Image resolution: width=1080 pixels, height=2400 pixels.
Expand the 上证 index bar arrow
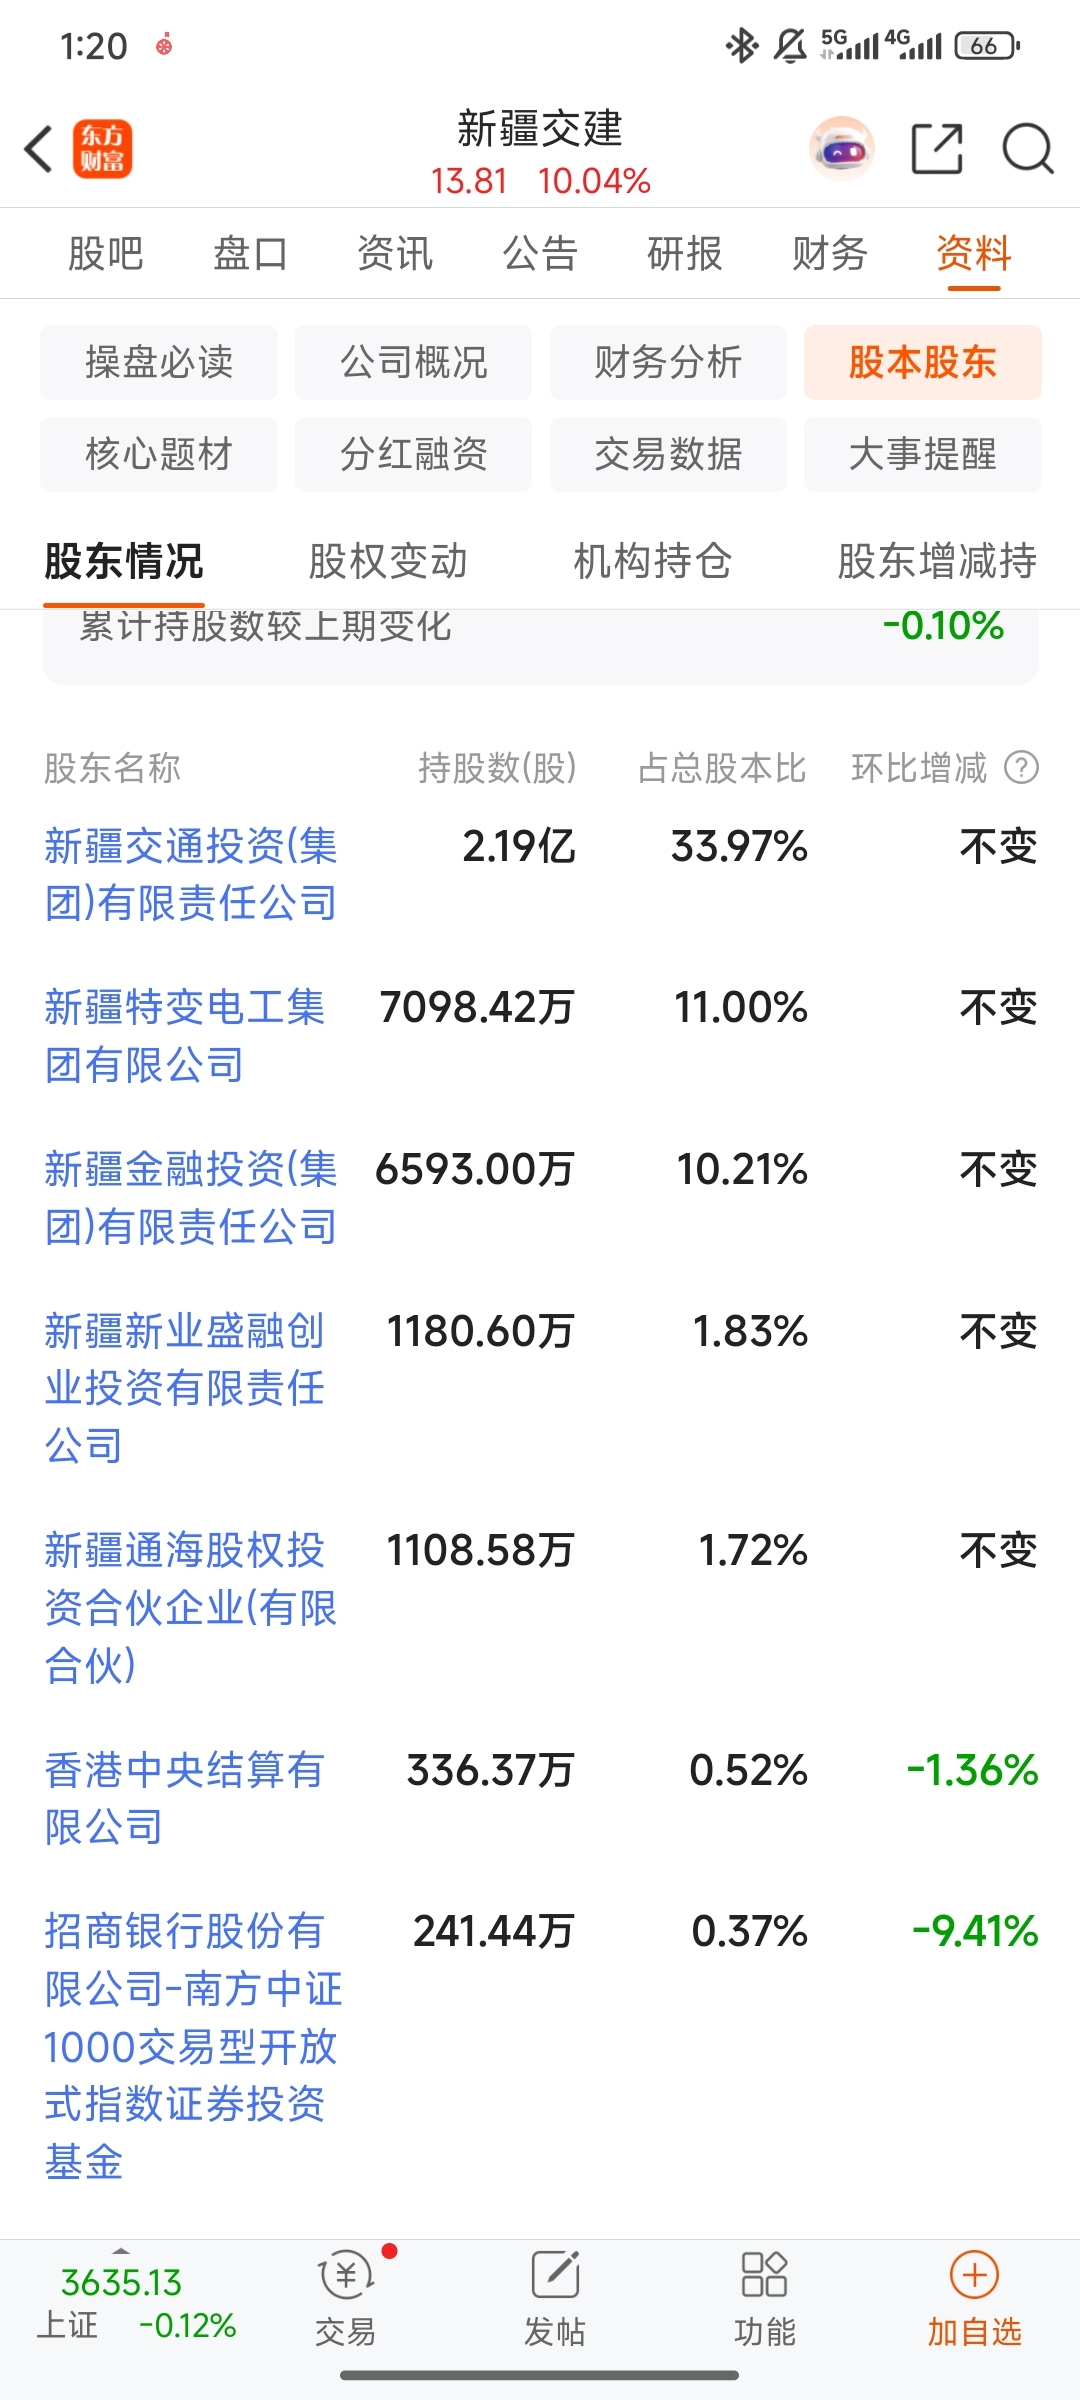pyautogui.click(x=120, y=2252)
